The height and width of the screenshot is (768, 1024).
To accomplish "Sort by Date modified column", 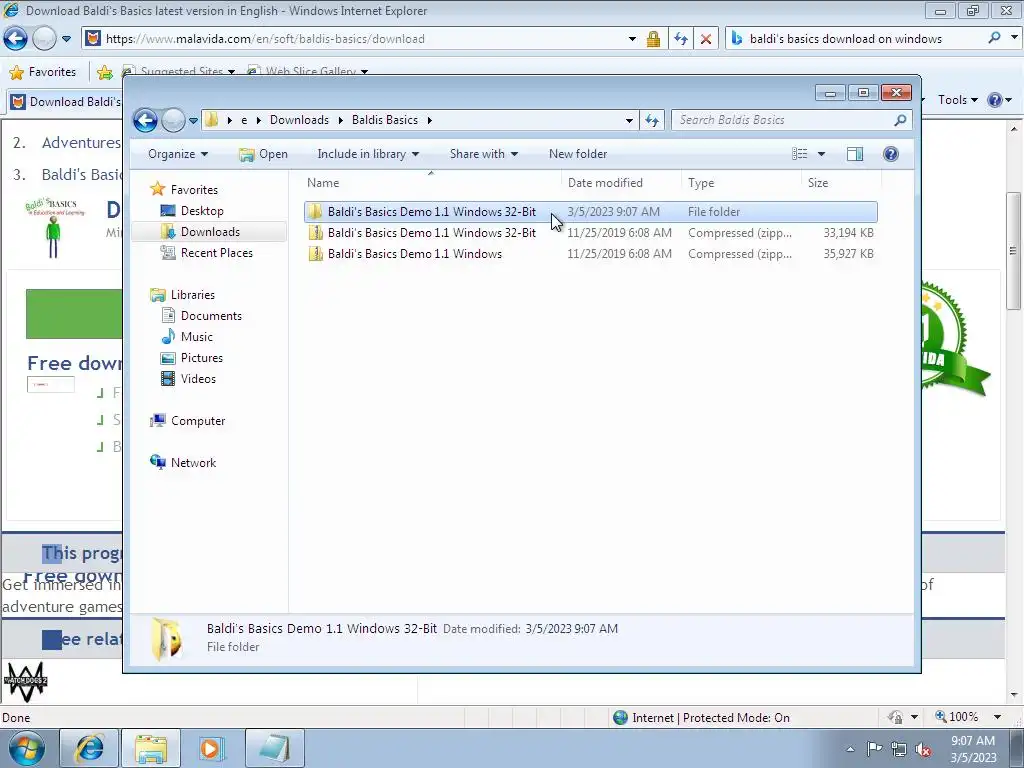I will click(x=620, y=183).
